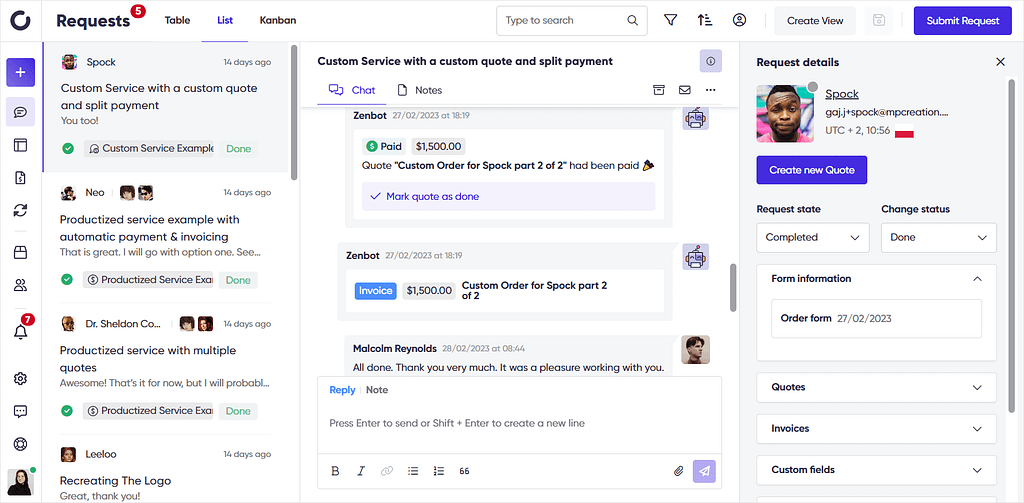The width and height of the screenshot is (1024, 503).
Task: Click the Create new Quote button
Action: [x=811, y=170]
